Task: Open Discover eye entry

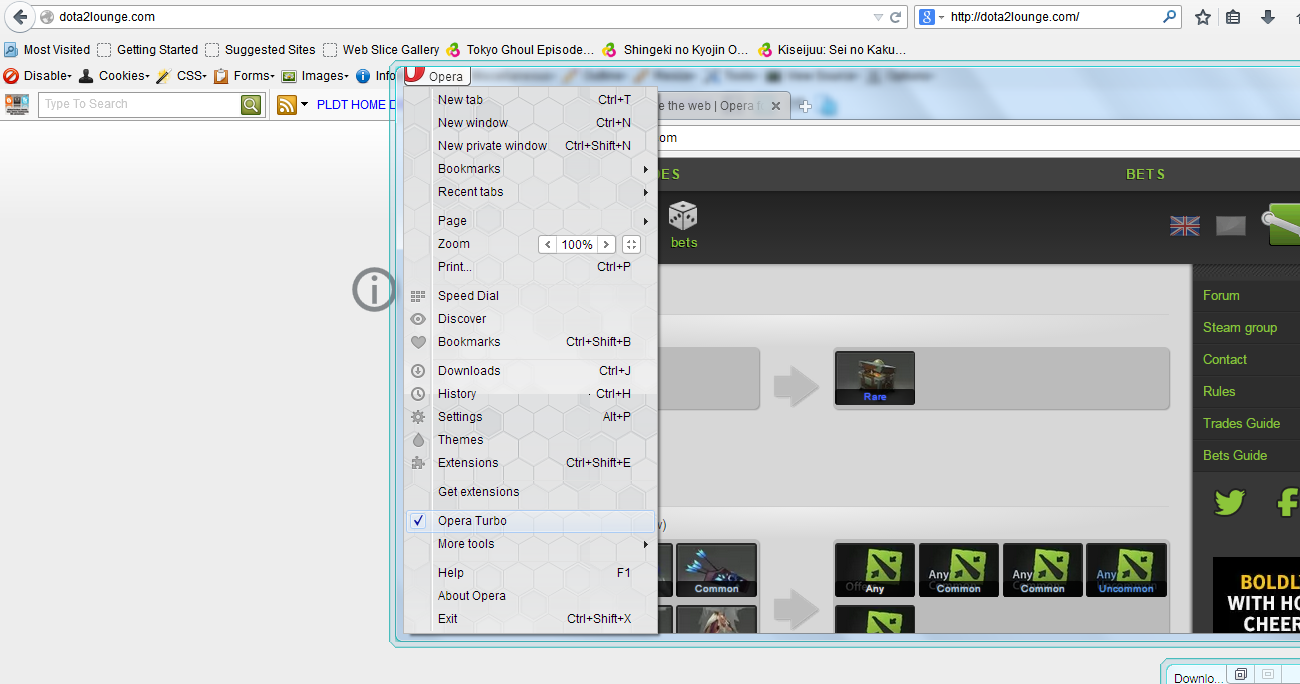Action: (x=531, y=319)
